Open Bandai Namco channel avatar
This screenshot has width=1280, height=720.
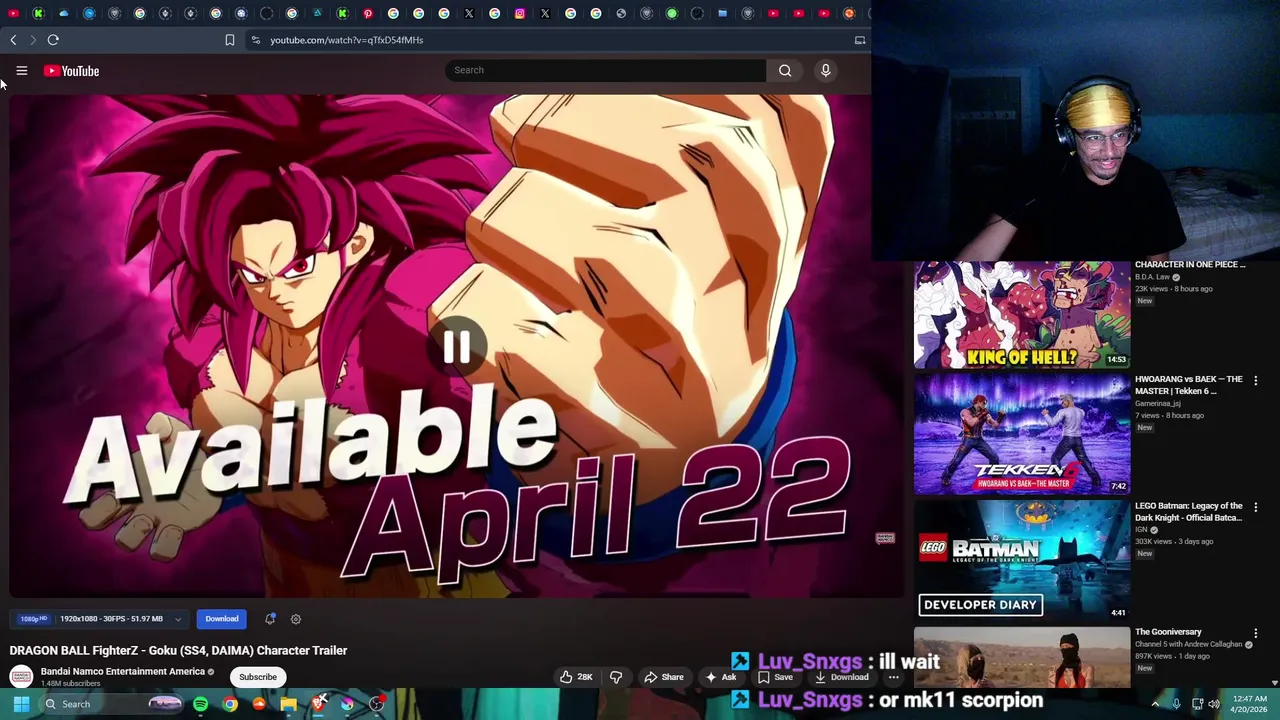[21, 677]
